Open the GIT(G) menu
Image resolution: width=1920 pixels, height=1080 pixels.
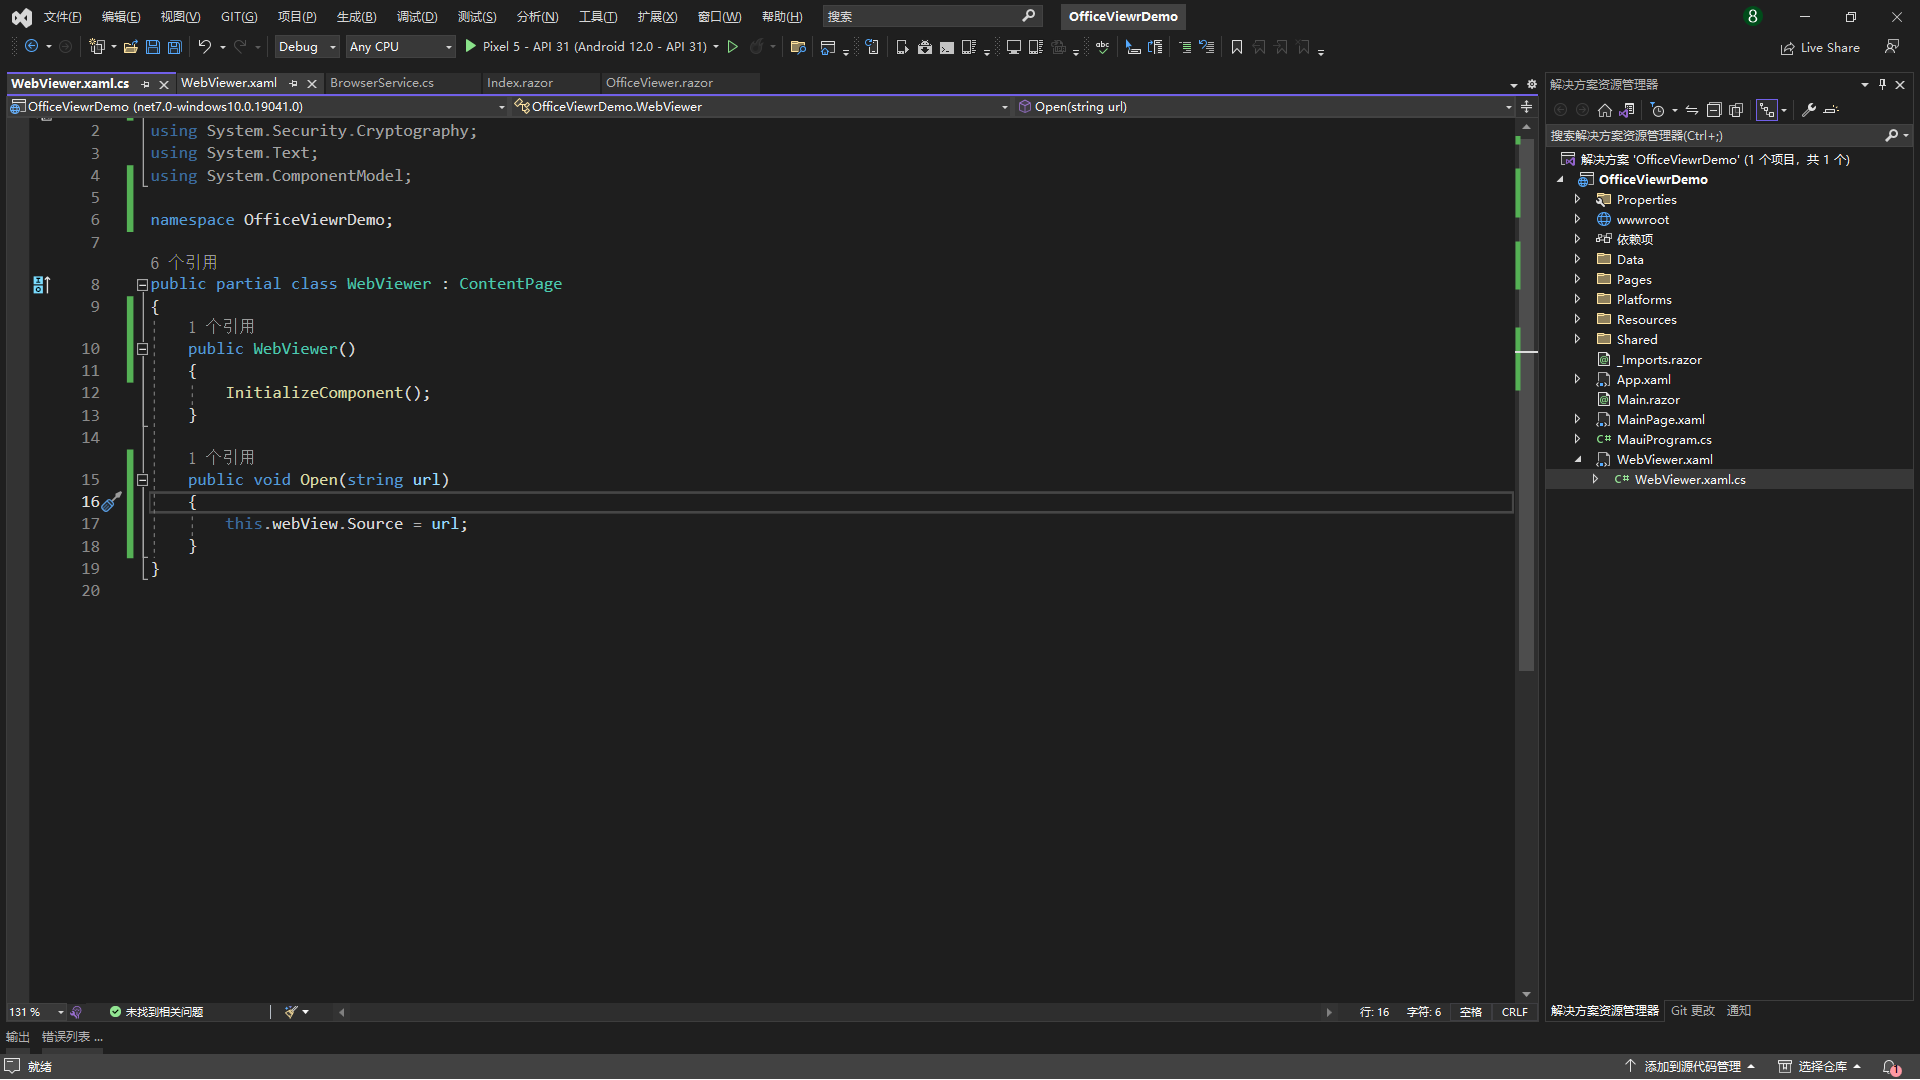[239, 16]
